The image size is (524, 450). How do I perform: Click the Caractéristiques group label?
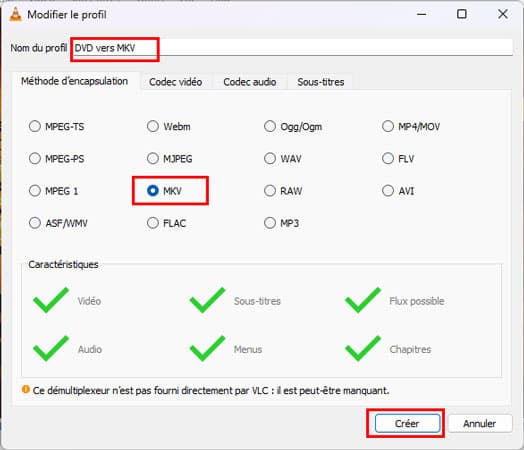[x=63, y=265]
